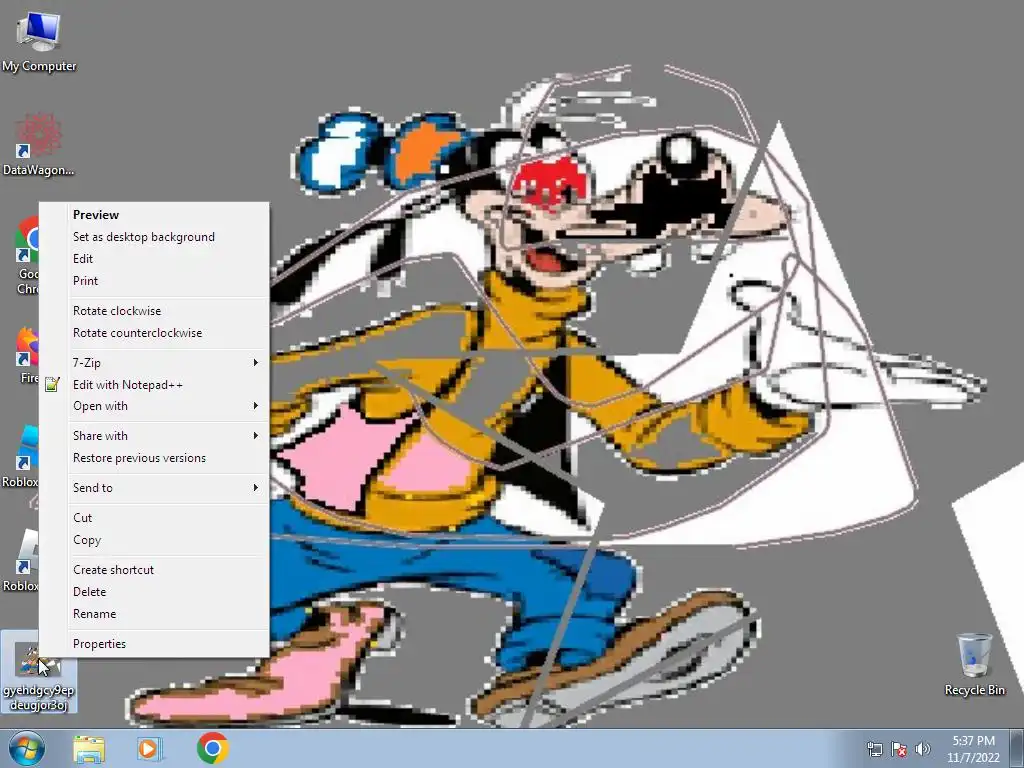Click the Notepad++ icon in context menu
Image resolution: width=1024 pixels, height=768 pixels.
coord(52,385)
